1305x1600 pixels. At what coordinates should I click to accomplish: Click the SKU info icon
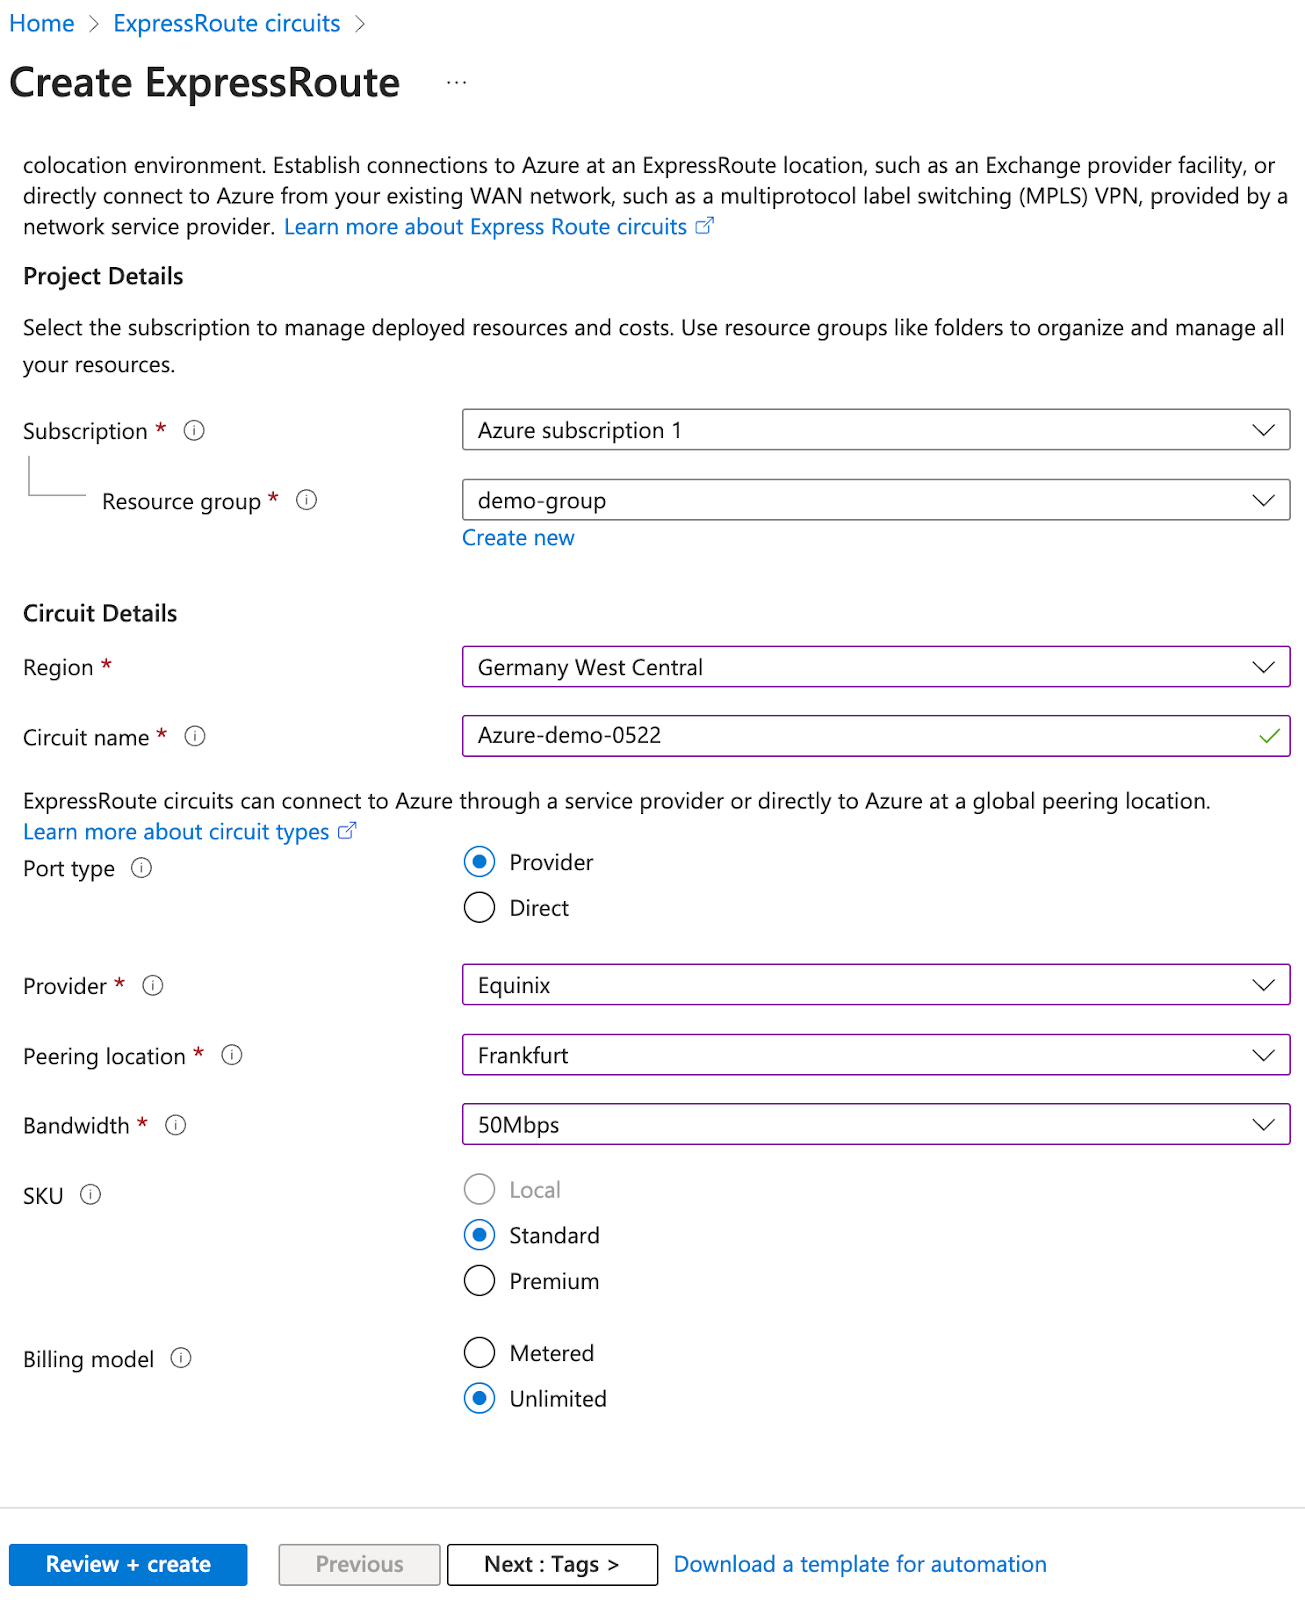[x=91, y=1194]
